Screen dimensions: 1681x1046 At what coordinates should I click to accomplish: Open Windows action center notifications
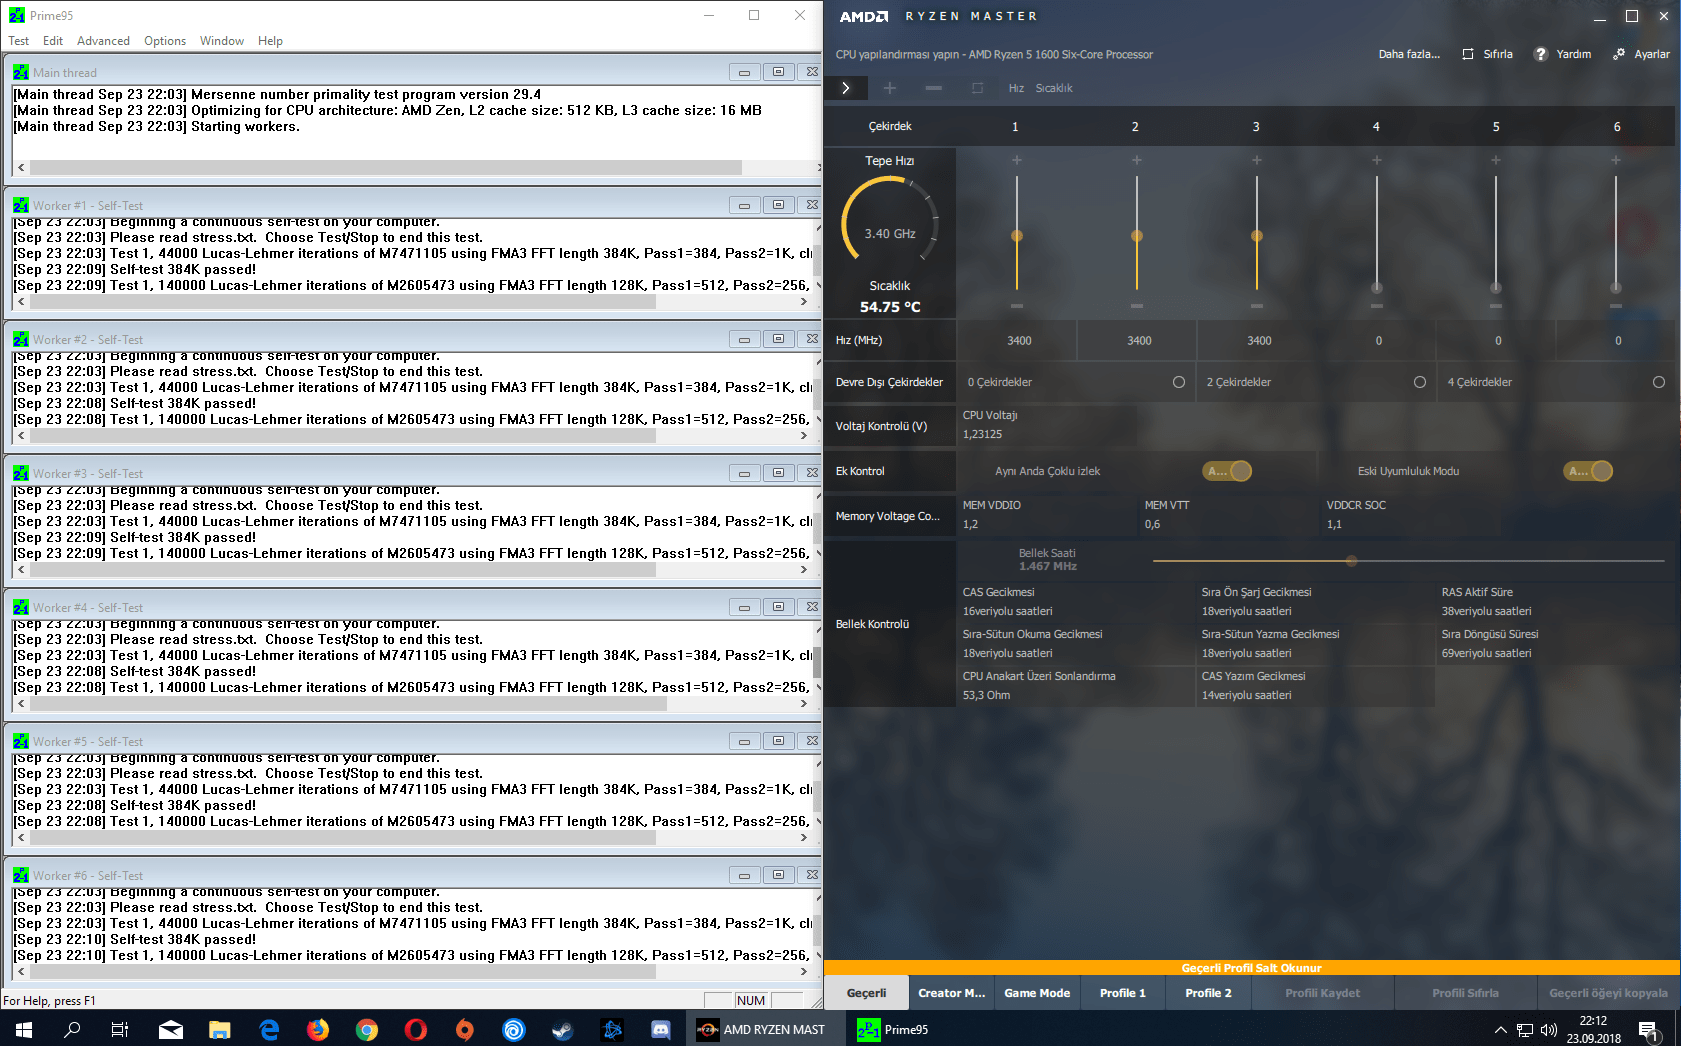pos(1649,1029)
